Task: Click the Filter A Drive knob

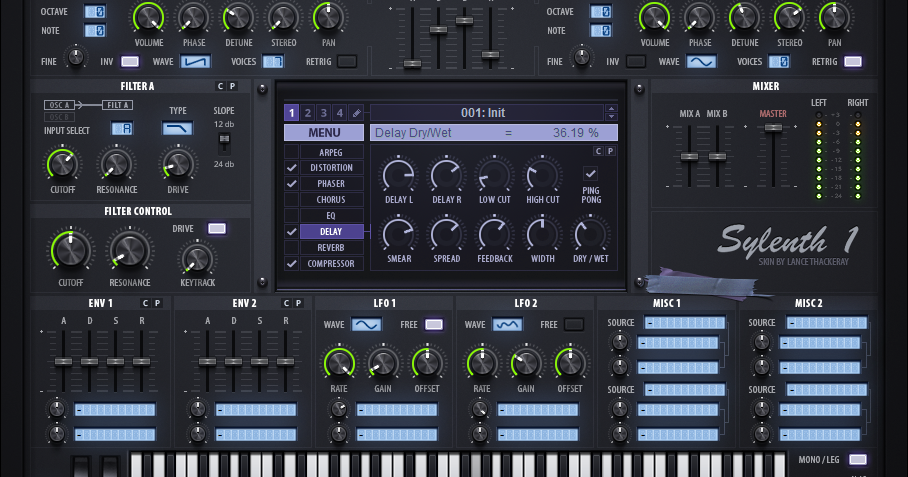Action: pos(178,164)
